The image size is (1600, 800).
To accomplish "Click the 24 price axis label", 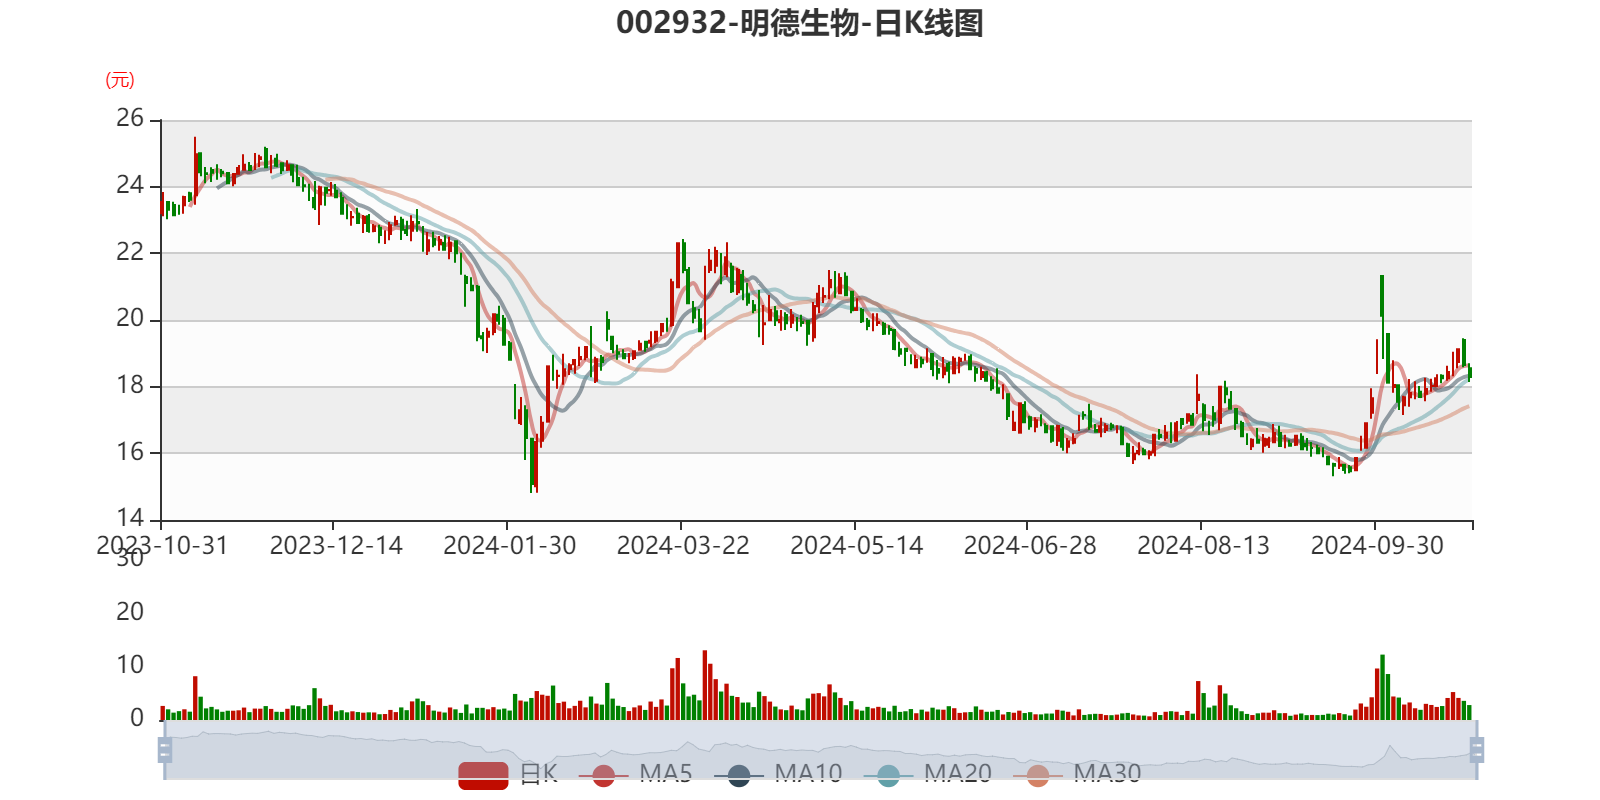I will pos(130,185).
